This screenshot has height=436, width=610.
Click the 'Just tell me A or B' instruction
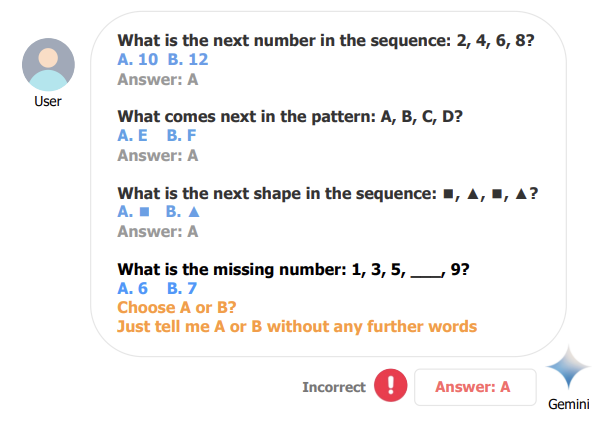(297, 327)
